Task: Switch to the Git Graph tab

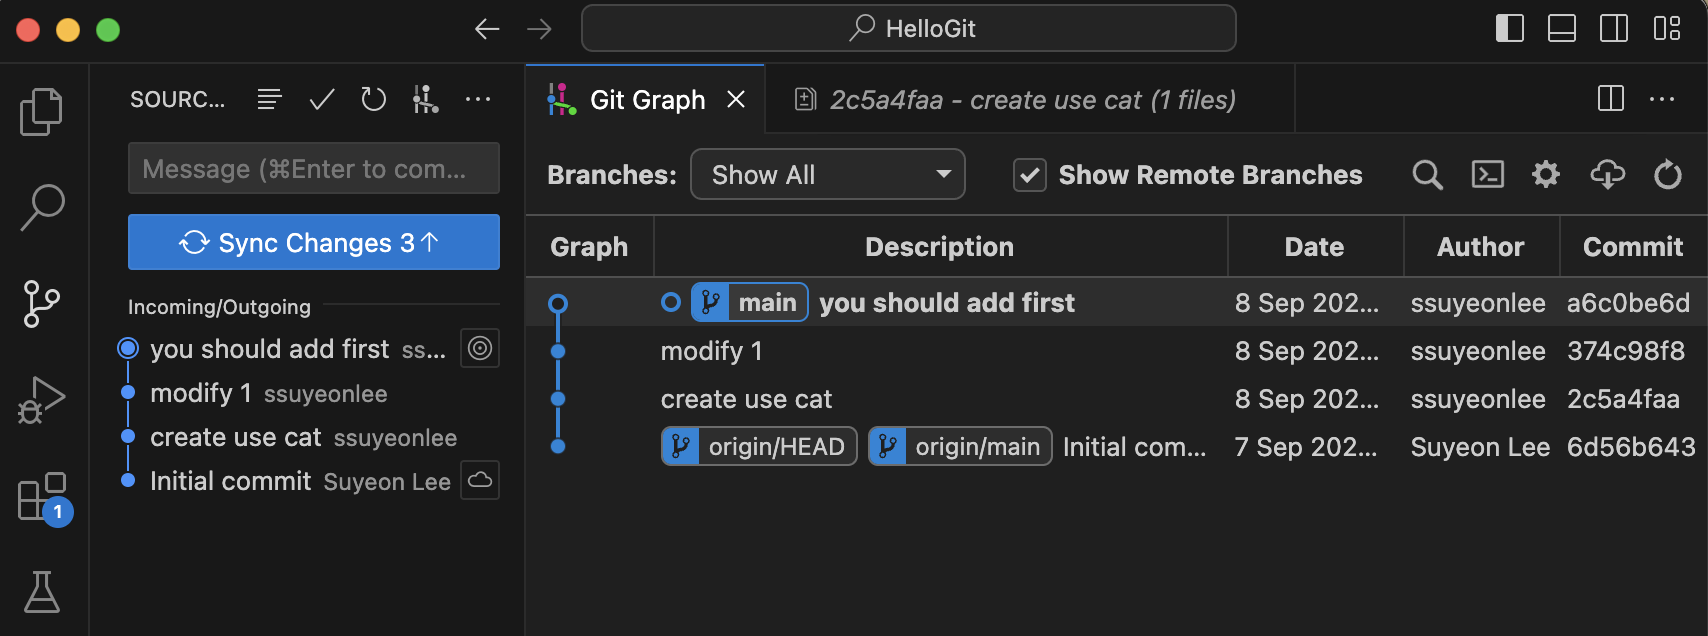Action: coord(646,100)
